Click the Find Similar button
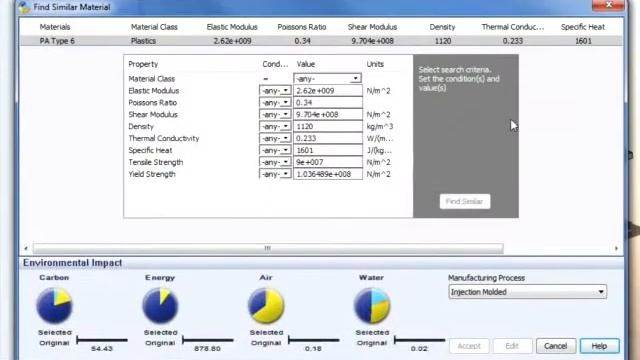Image resolution: width=640 pixels, height=360 pixels. (x=465, y=201)
